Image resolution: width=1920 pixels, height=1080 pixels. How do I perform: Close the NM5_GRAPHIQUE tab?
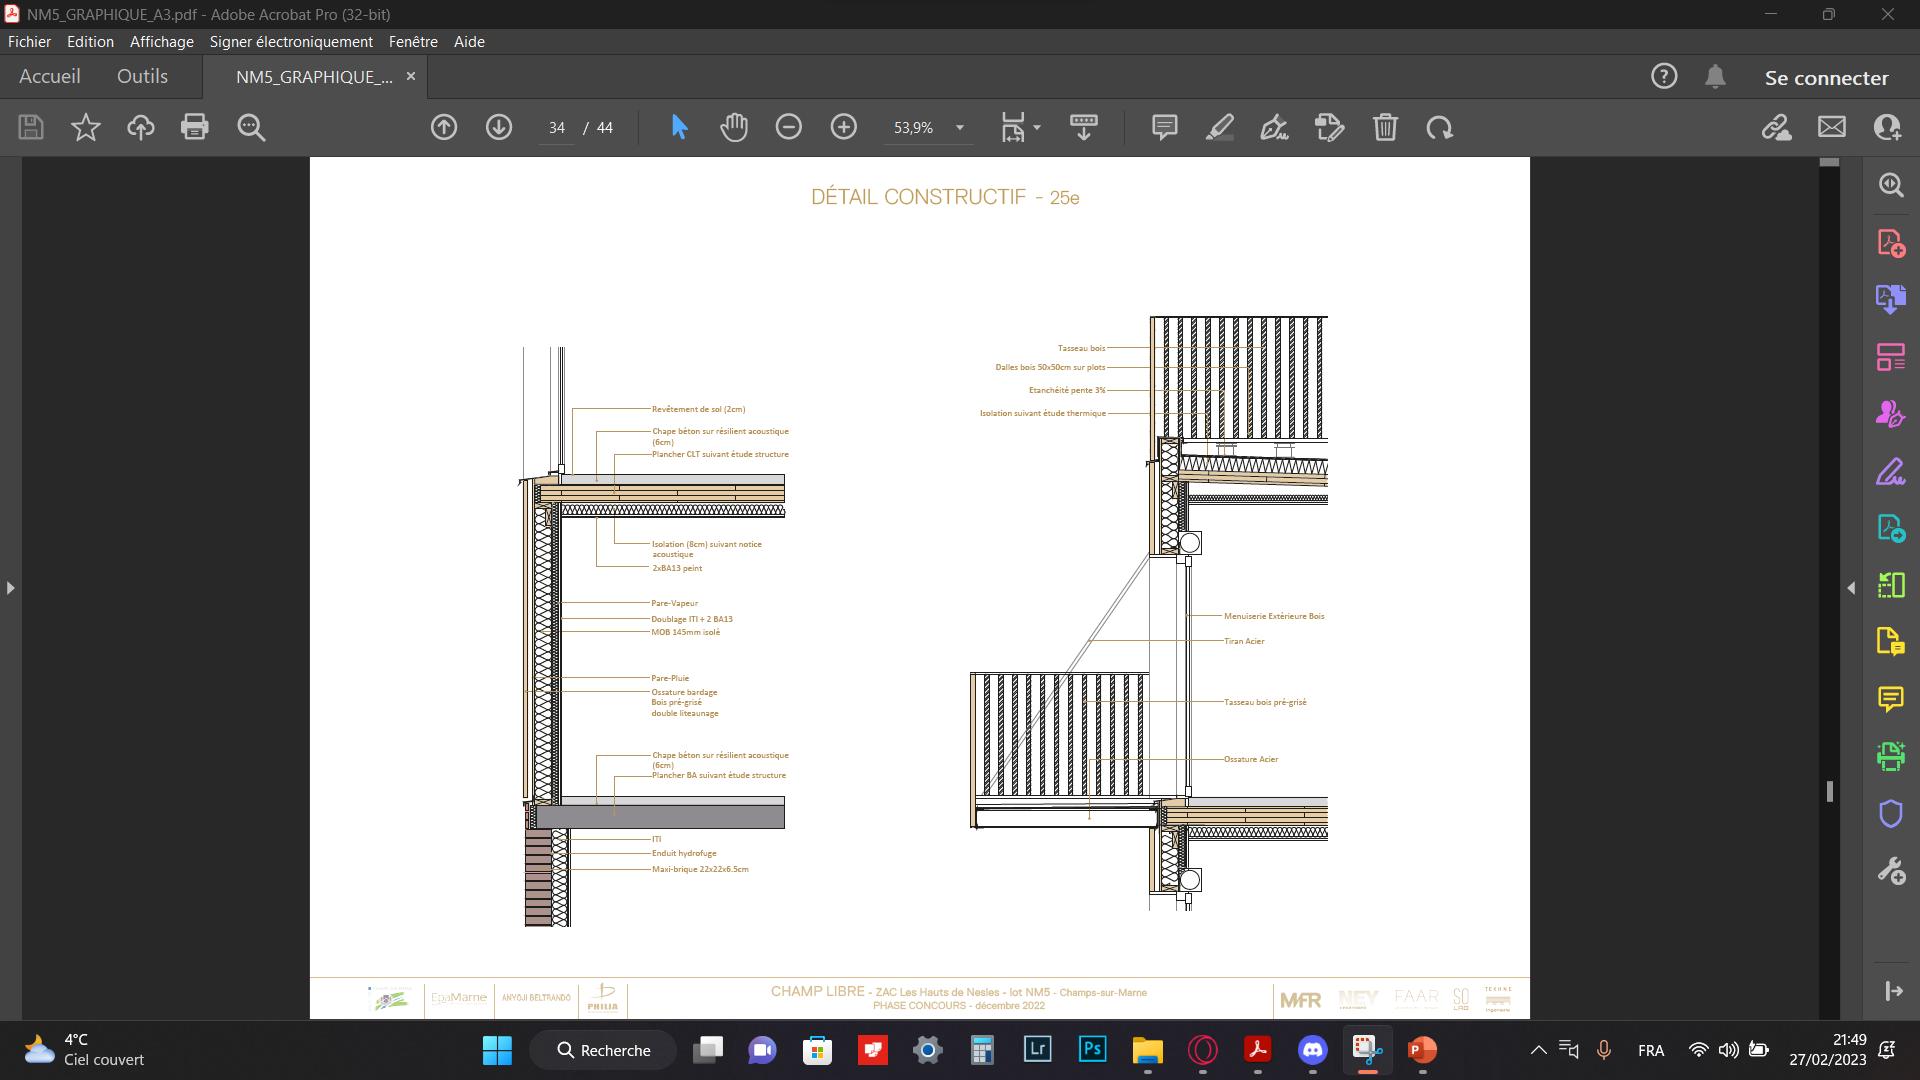(x=410, y=76)
